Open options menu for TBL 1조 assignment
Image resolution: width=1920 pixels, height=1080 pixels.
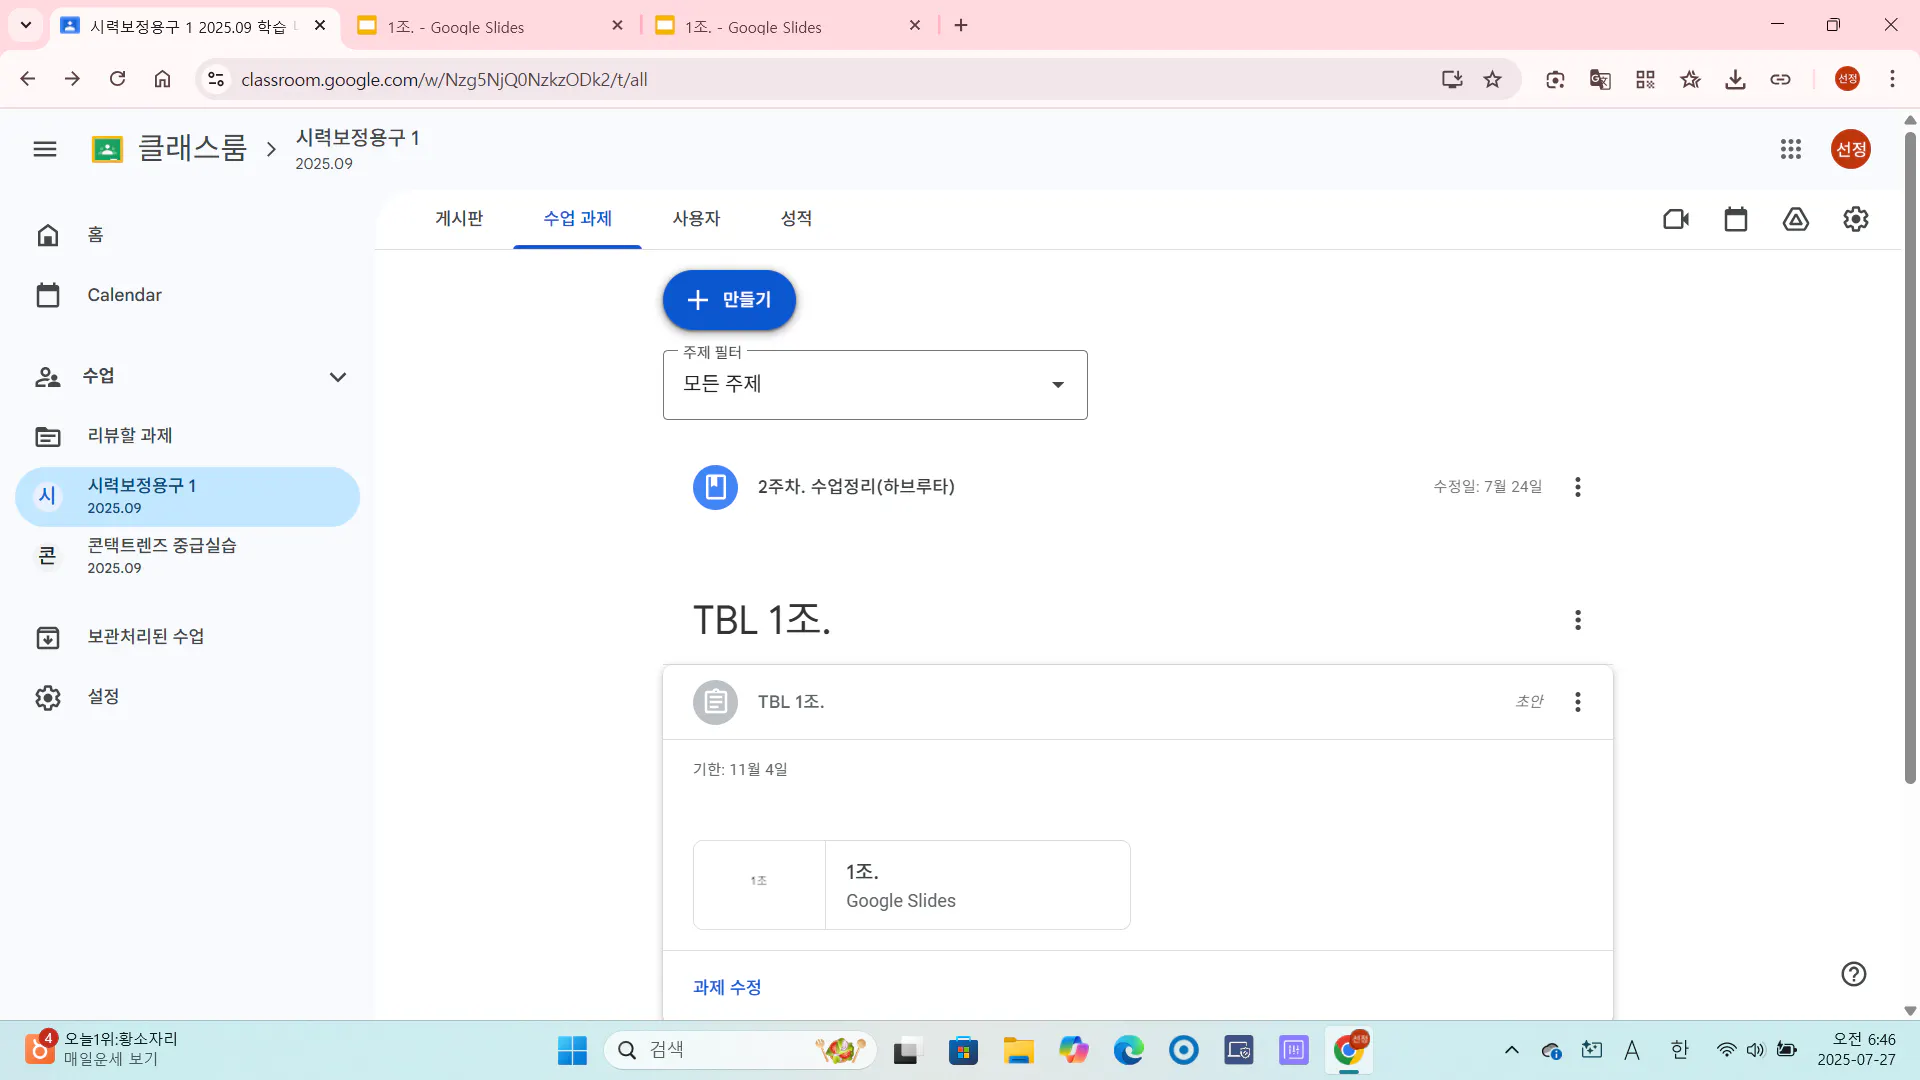1577,702
